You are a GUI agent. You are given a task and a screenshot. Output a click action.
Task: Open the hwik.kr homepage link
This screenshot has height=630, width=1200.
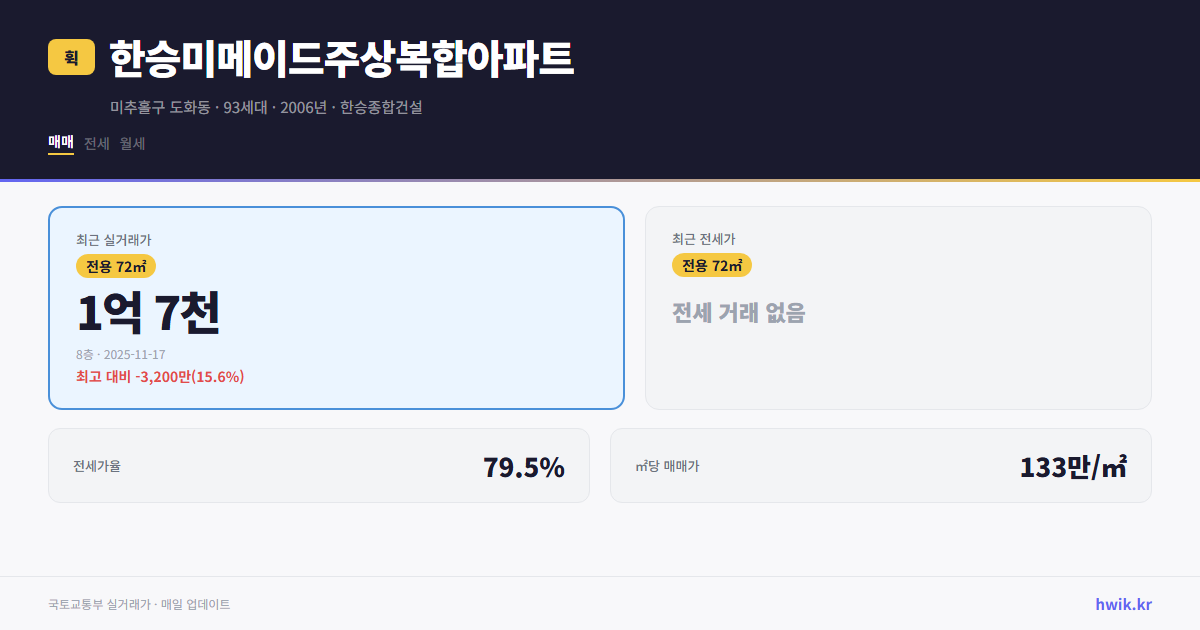pyautogui.click(x=1122, y=604)
